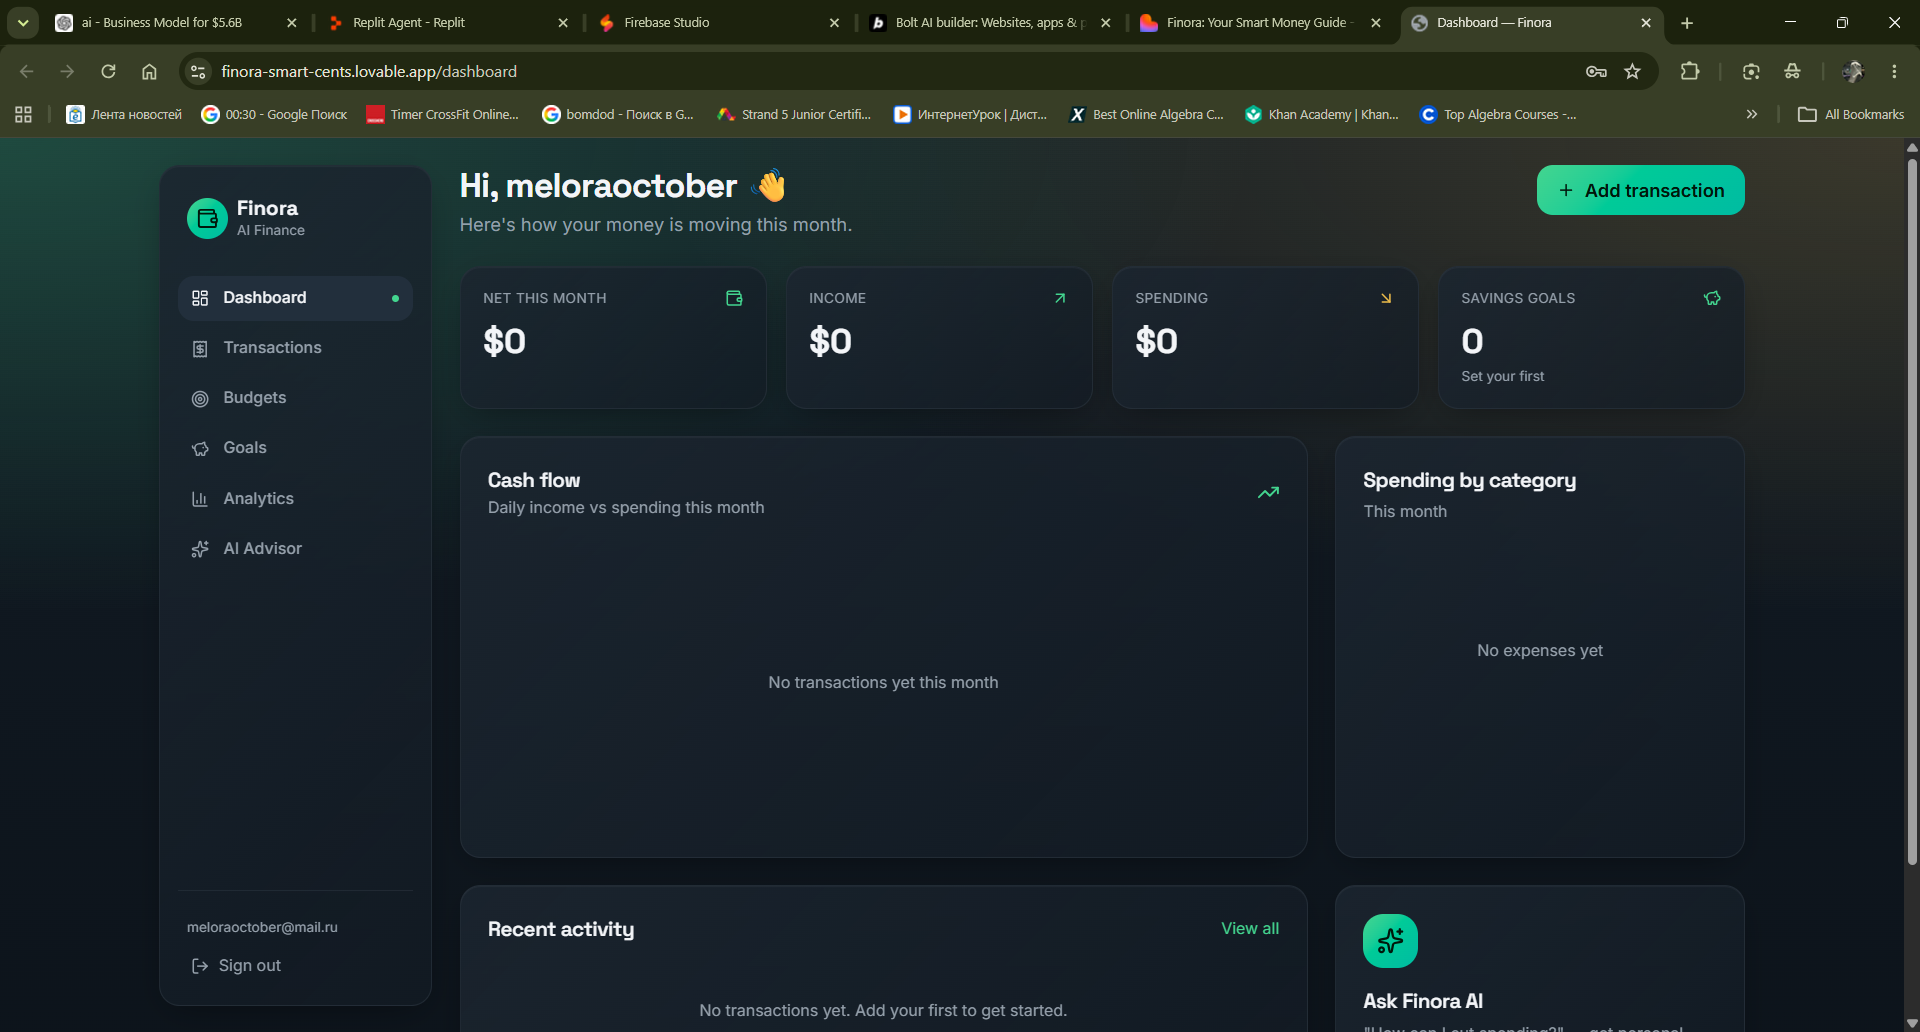Click the Add transaction button
The width and height of the screenshot is (1920, 1032).
[1640, 190]
